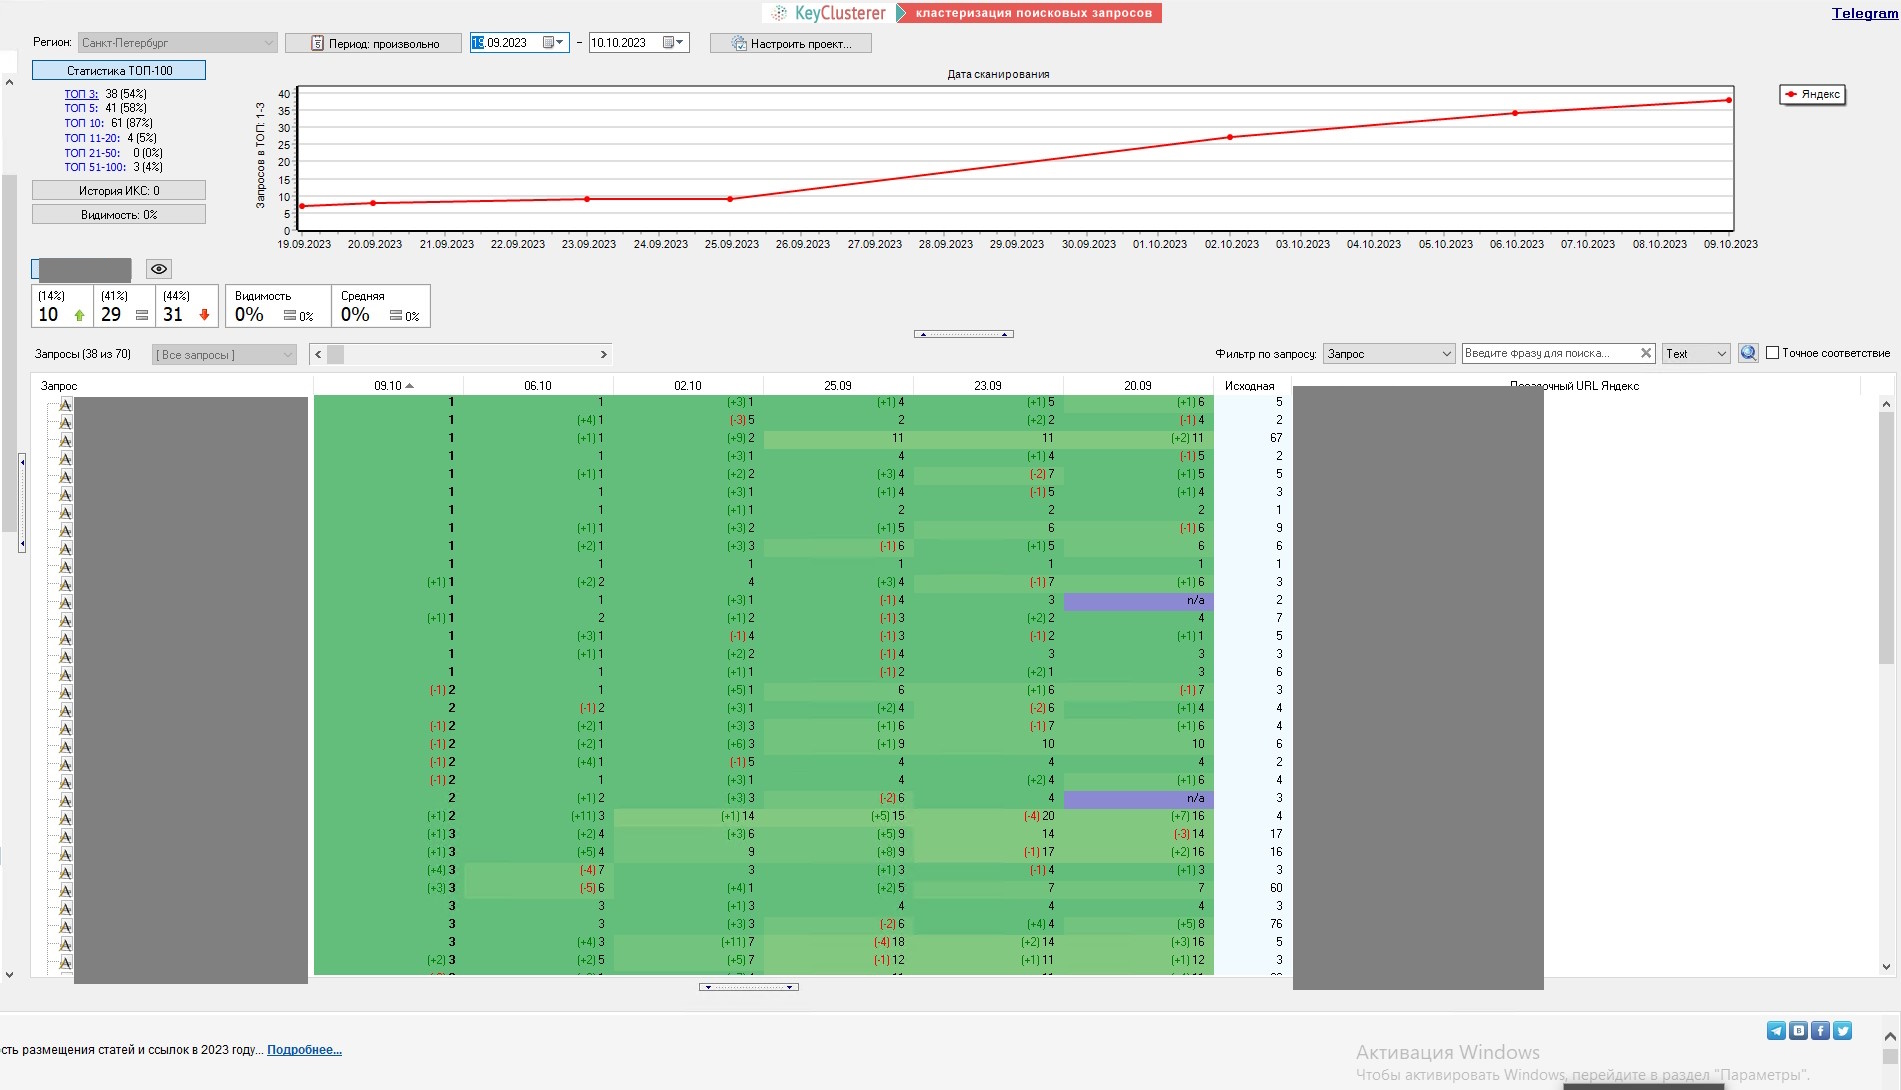Open the Telegram share icon at bottom right

[x=1776, y=1031]
